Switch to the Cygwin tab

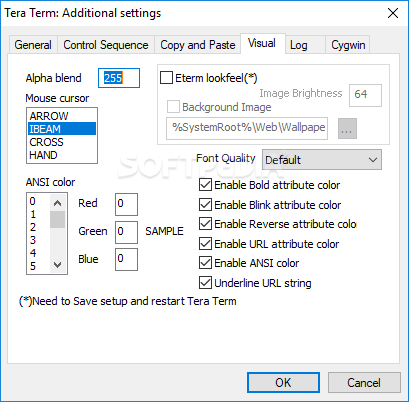348,45
